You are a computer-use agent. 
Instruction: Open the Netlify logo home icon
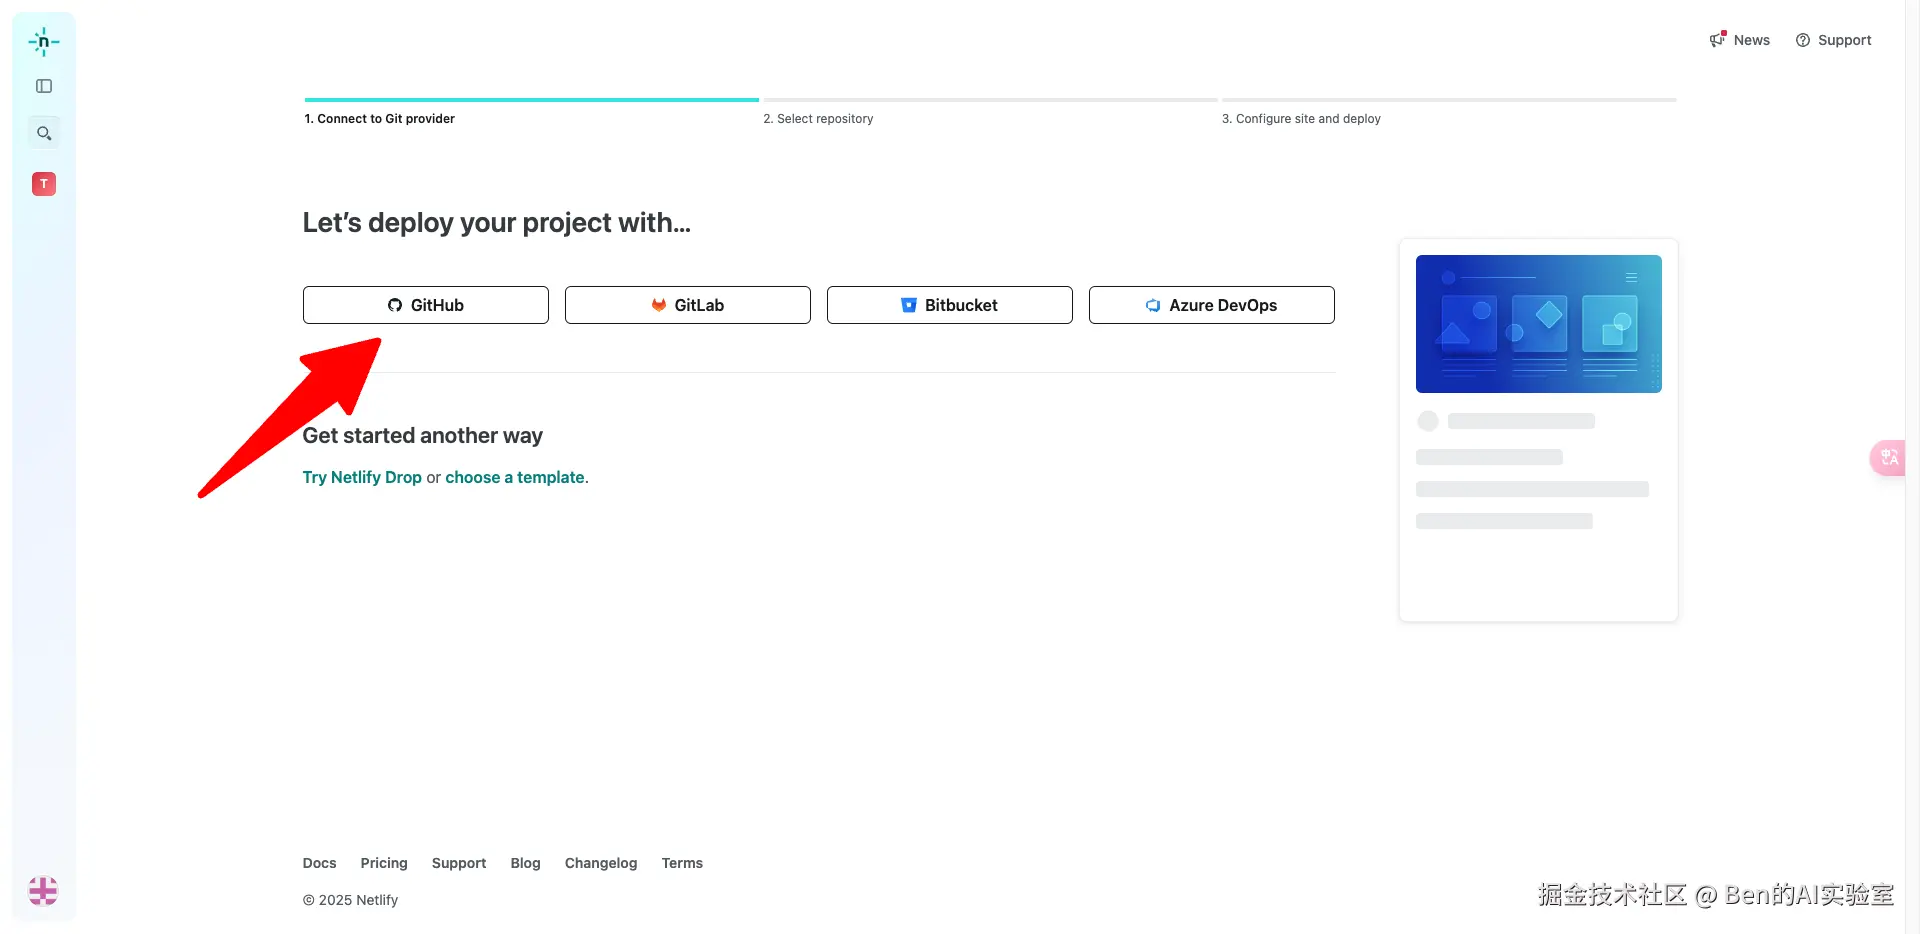click(x=44, y=41)
